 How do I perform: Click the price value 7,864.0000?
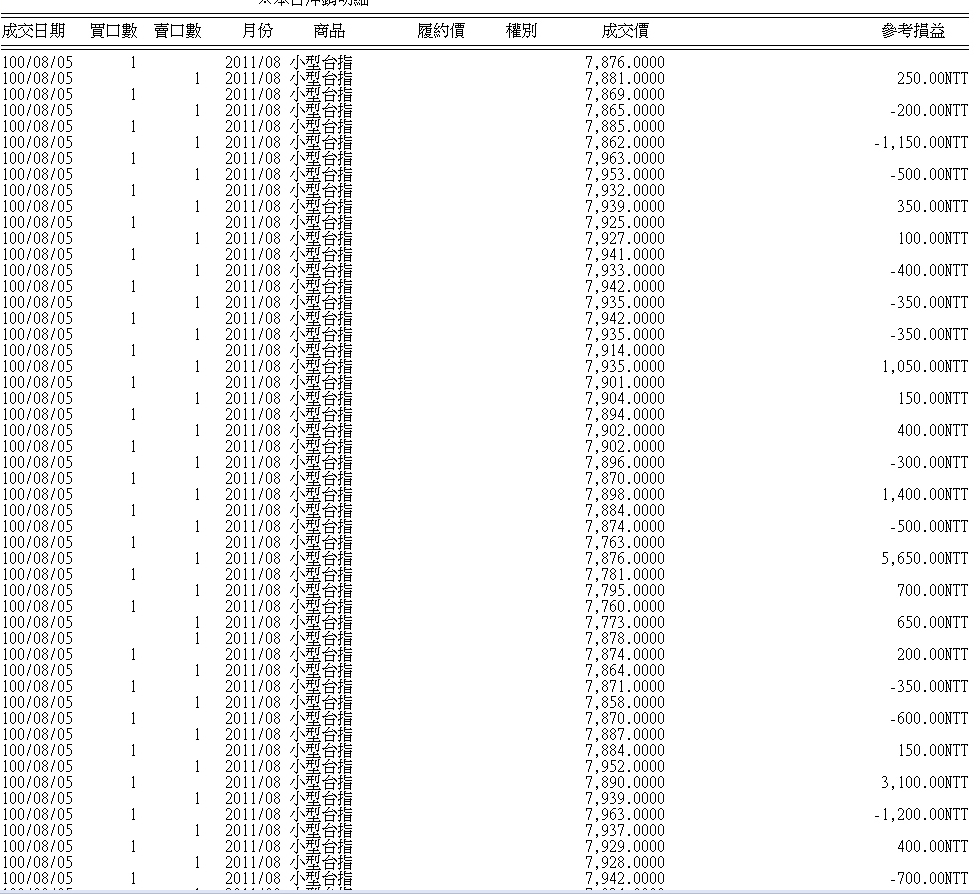point(625,671)
